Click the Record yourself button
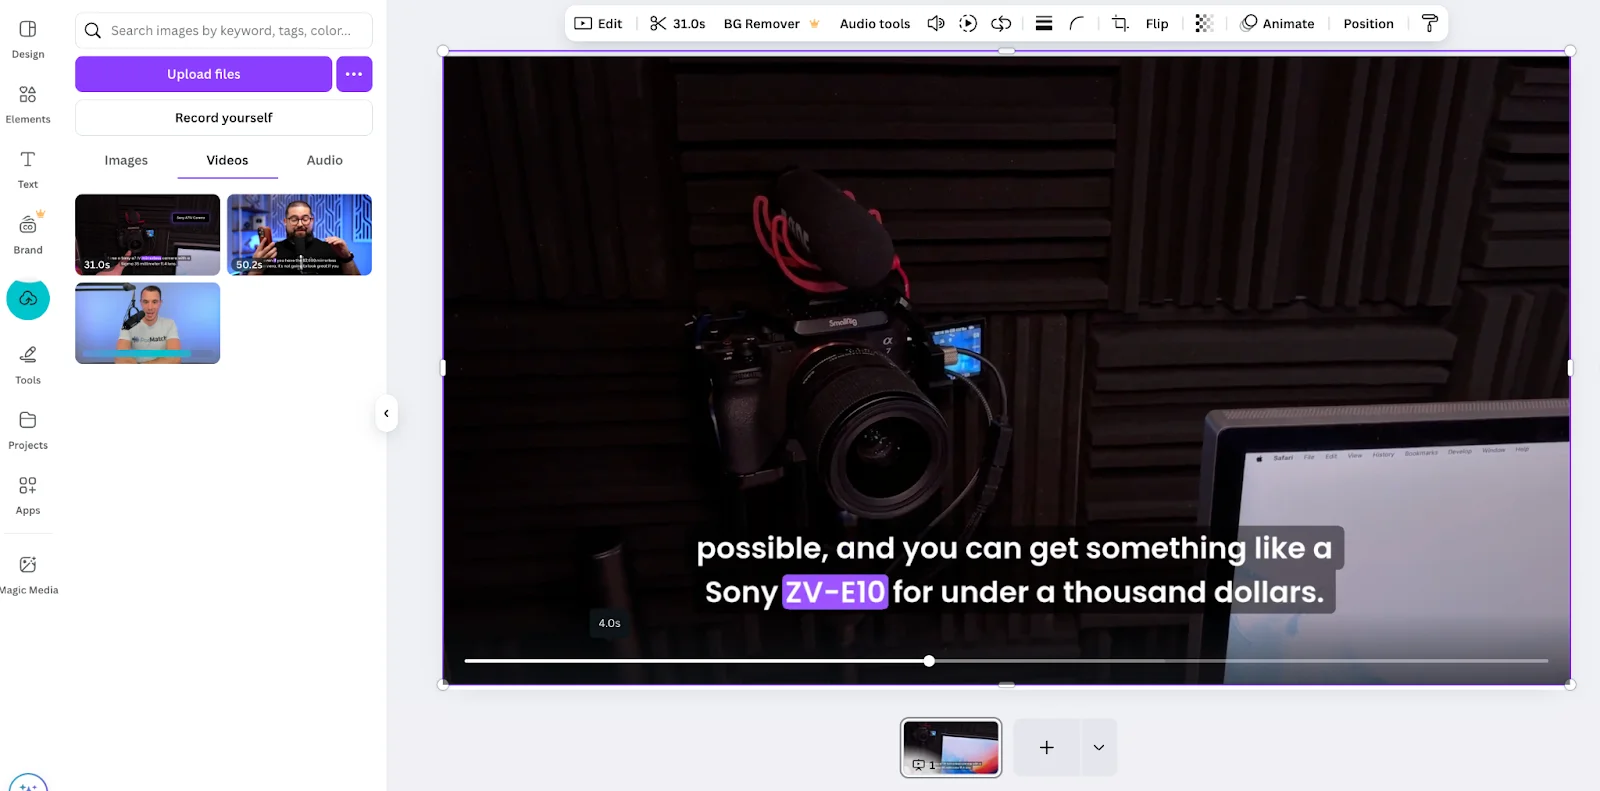 [224, 118]
